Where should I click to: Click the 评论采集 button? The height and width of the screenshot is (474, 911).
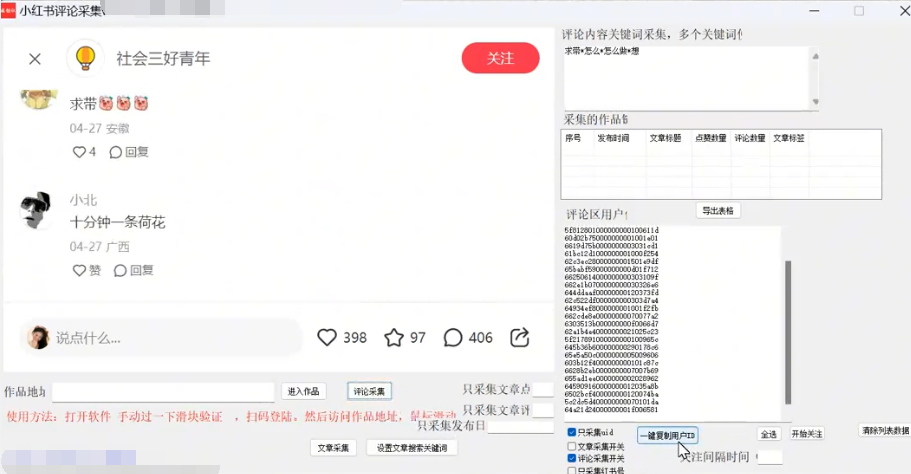pos(370,392)
